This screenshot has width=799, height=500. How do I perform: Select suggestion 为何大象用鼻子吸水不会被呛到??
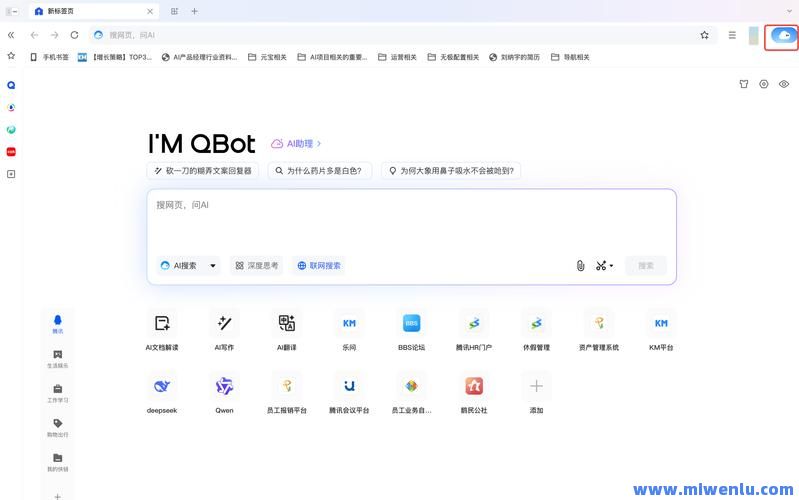[451, 171]
